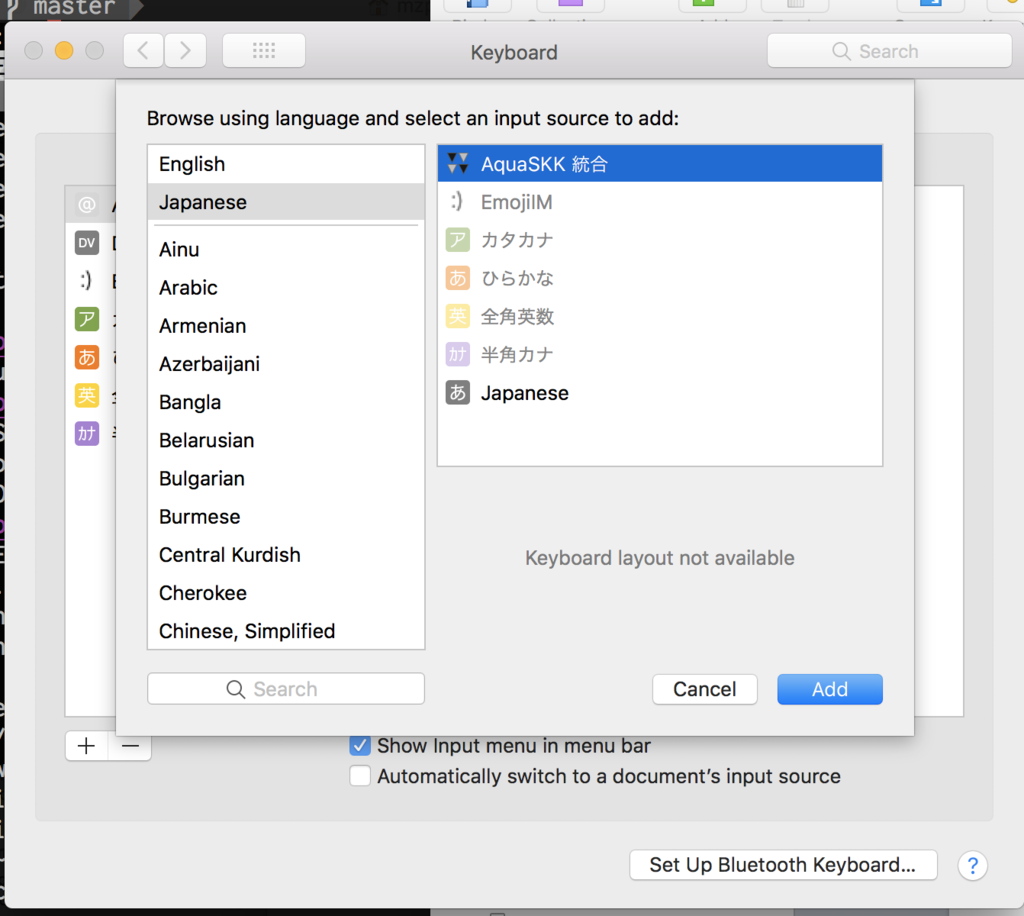Click the Japanese label in the input source list
Image resolution: width=1024 pixels, height=916 pixels.
point(525,393)
